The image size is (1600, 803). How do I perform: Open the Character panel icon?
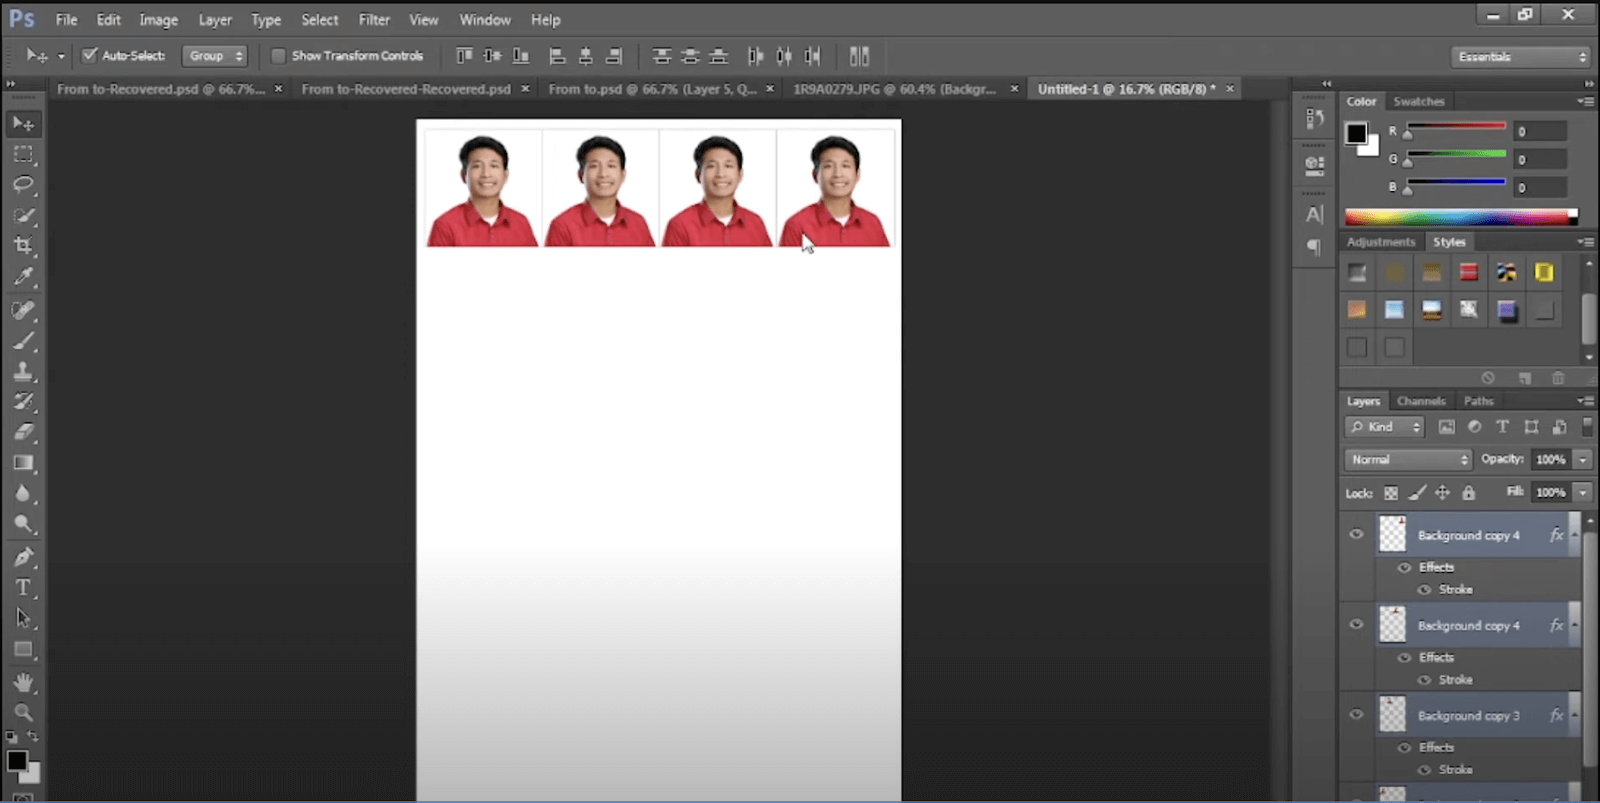(1314, 214)
